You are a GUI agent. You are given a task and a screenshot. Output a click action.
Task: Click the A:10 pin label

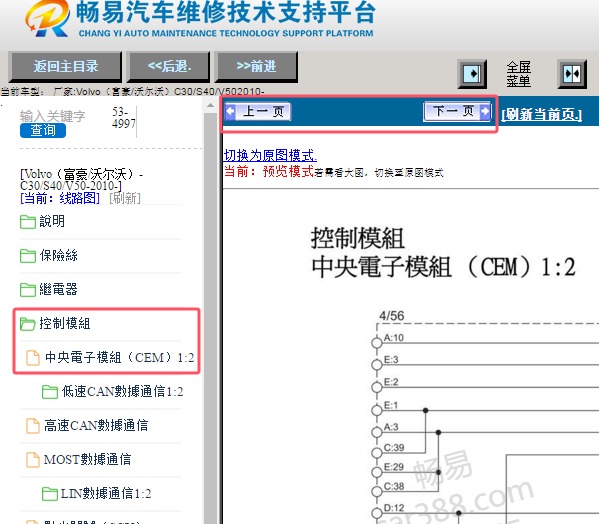click(x=393, y=338)
